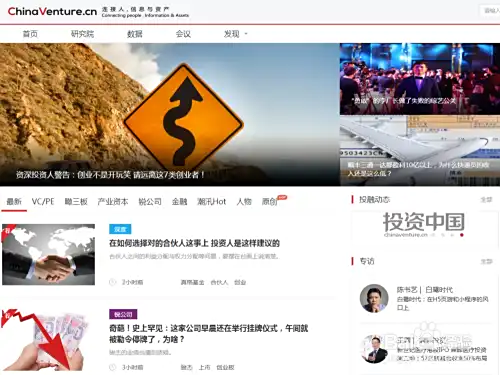Screen dimensions: 500x375
Task: Open 全部 link next to 投融动态
Action: tap(486, 200)
